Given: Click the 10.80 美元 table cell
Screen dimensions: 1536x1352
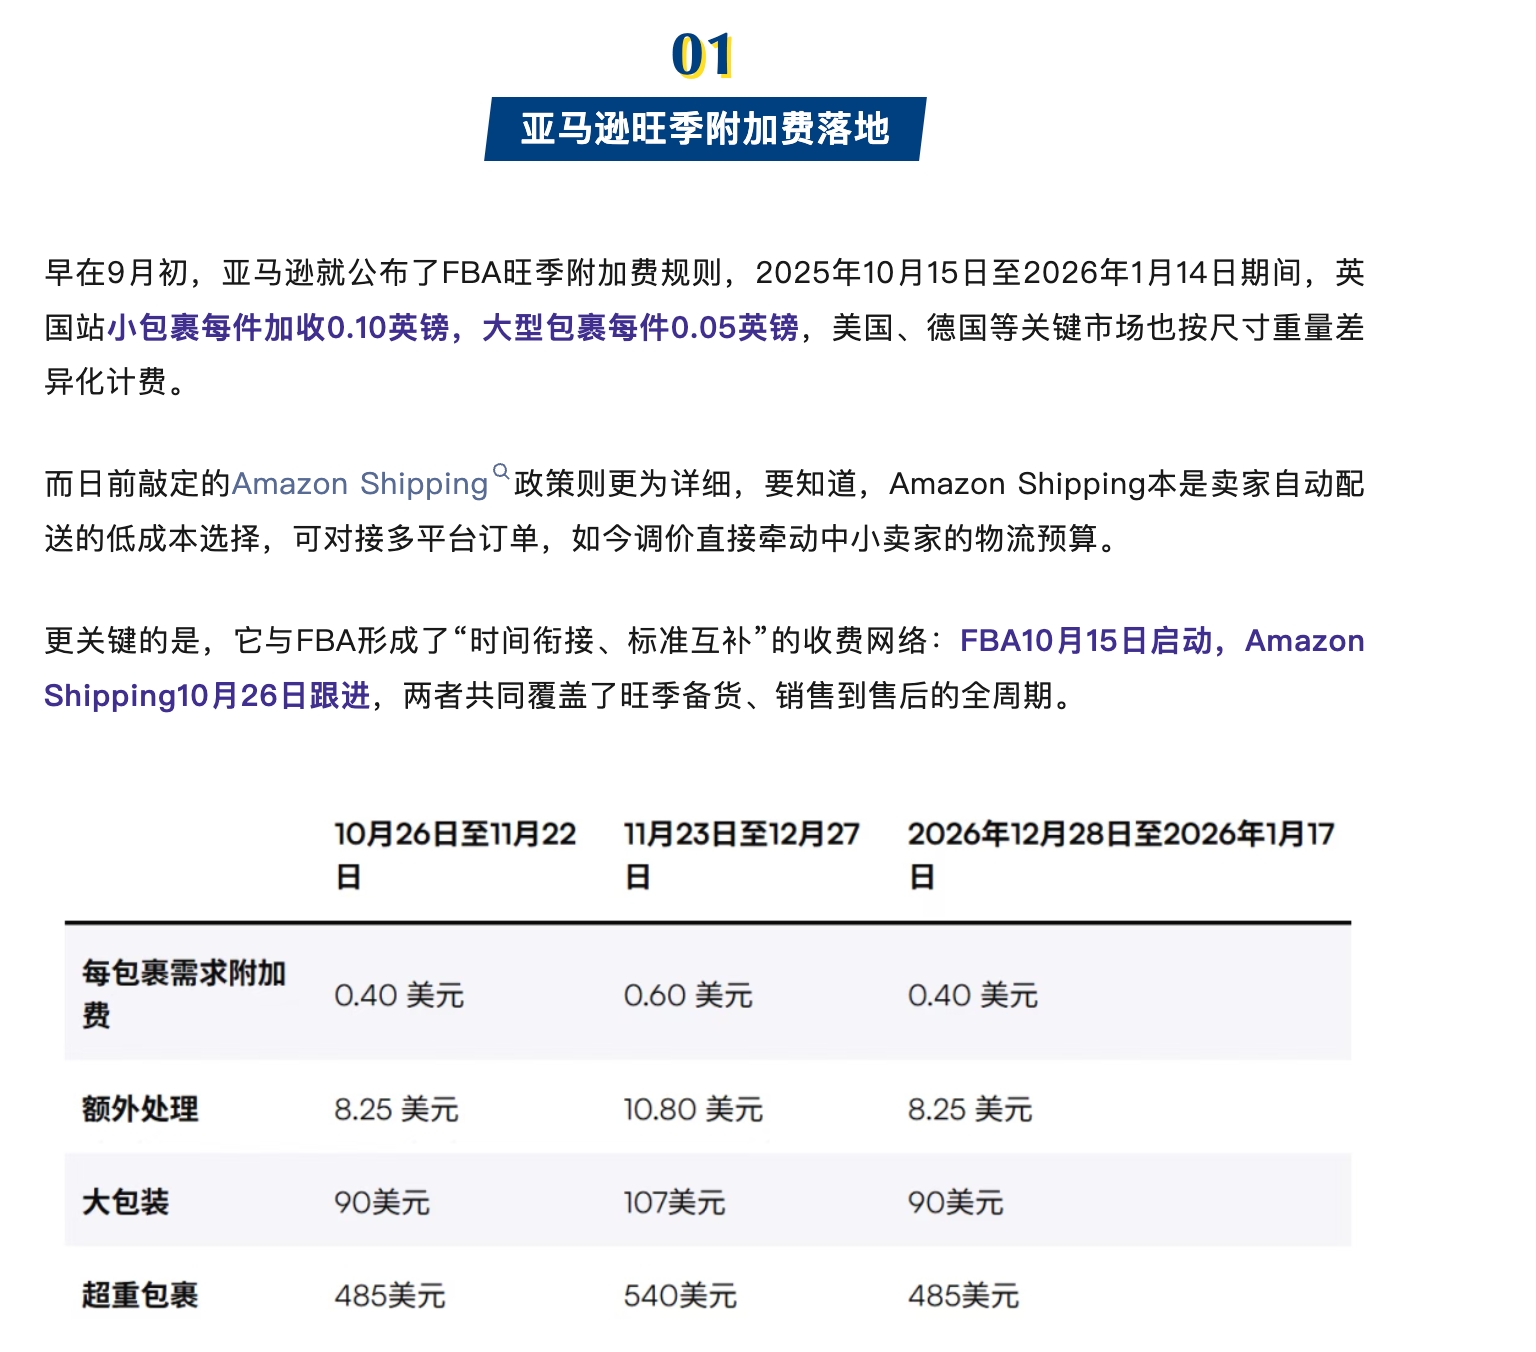Looking at the screenshot, I should coord(693,1110).
